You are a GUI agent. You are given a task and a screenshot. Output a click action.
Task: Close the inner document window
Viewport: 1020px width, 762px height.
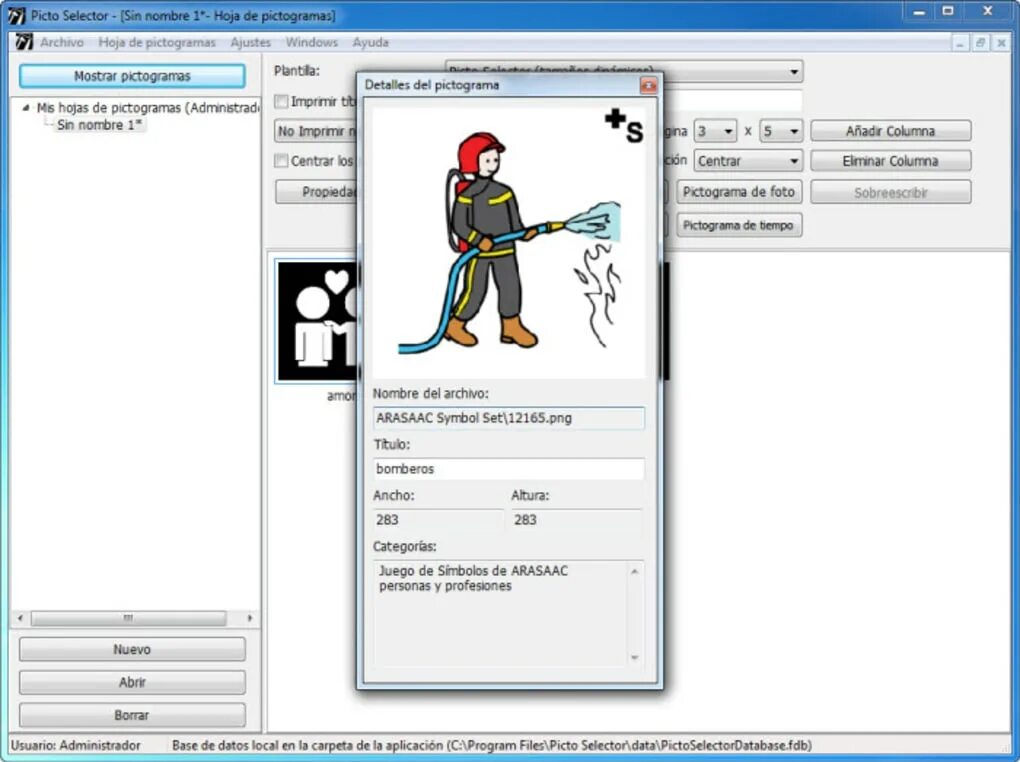(1001, 43)
